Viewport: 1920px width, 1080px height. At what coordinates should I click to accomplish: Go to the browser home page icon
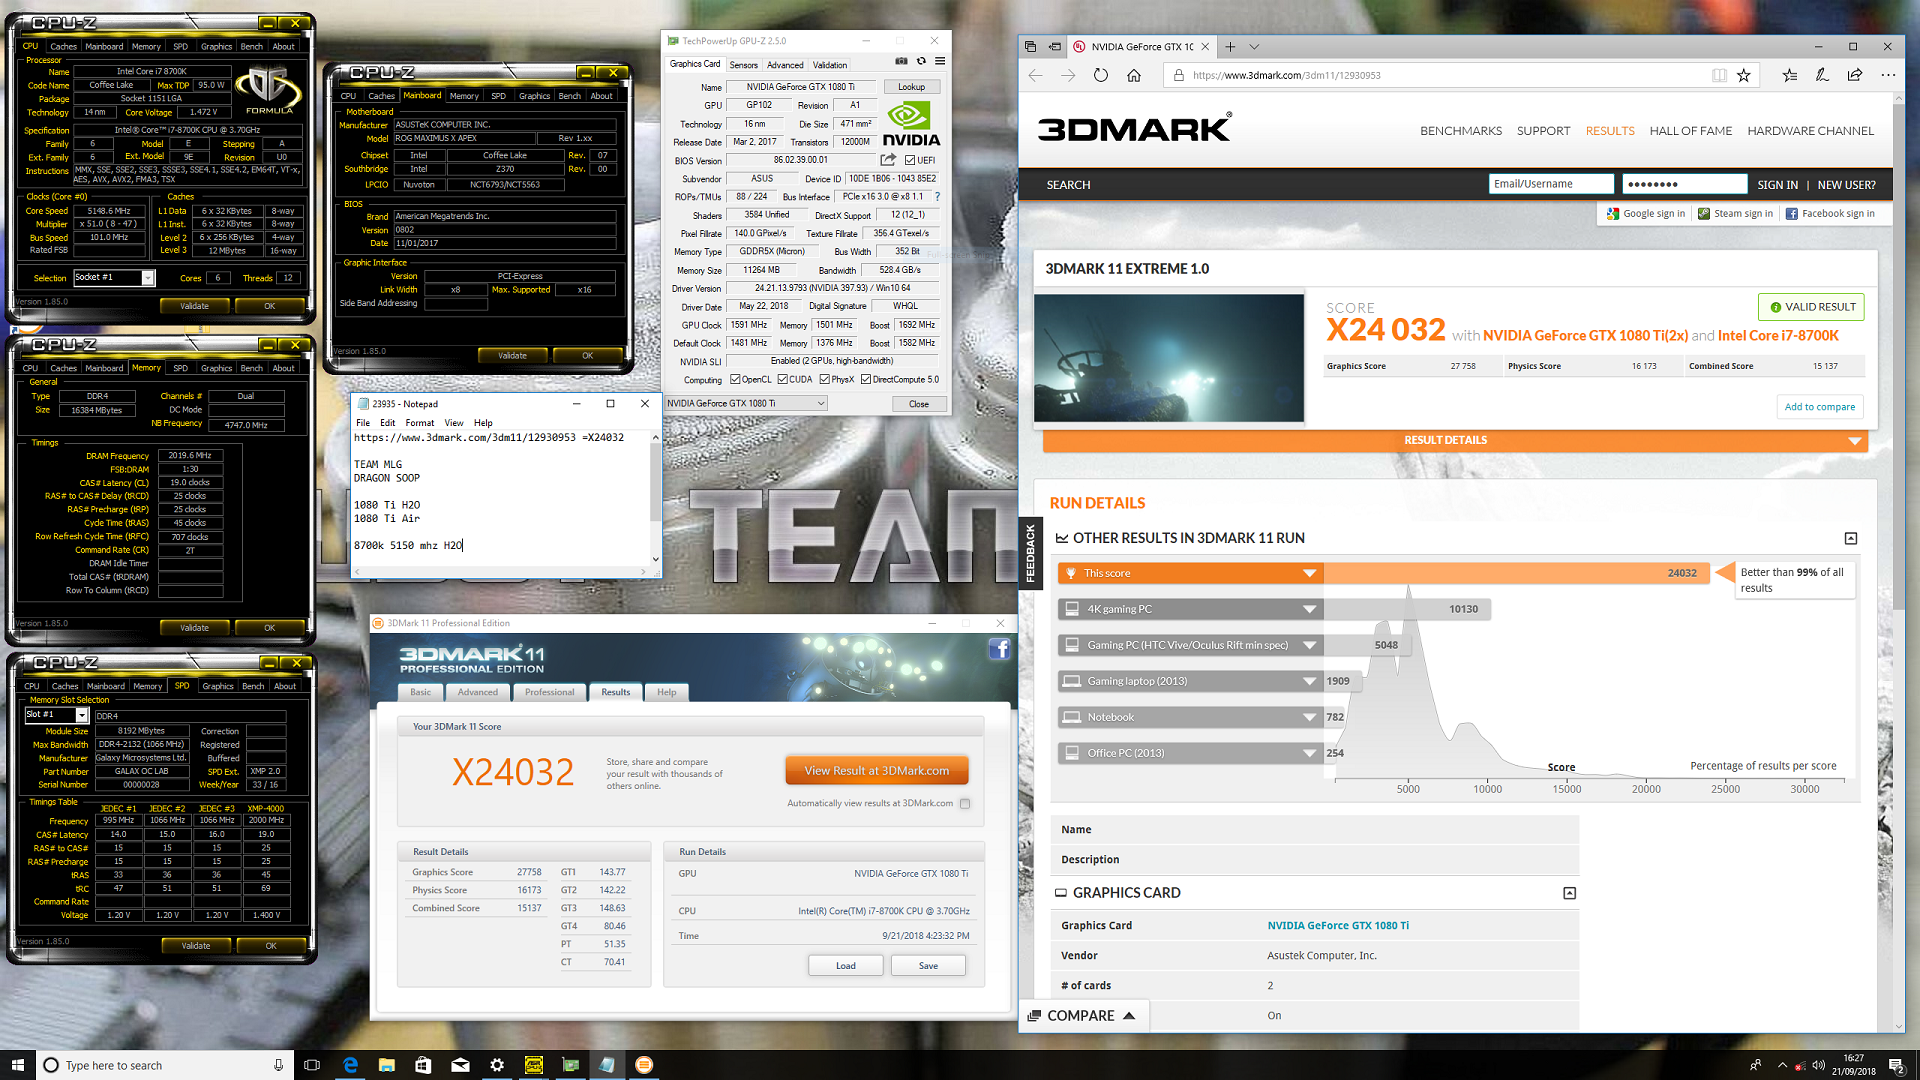tap(1134, 75)
